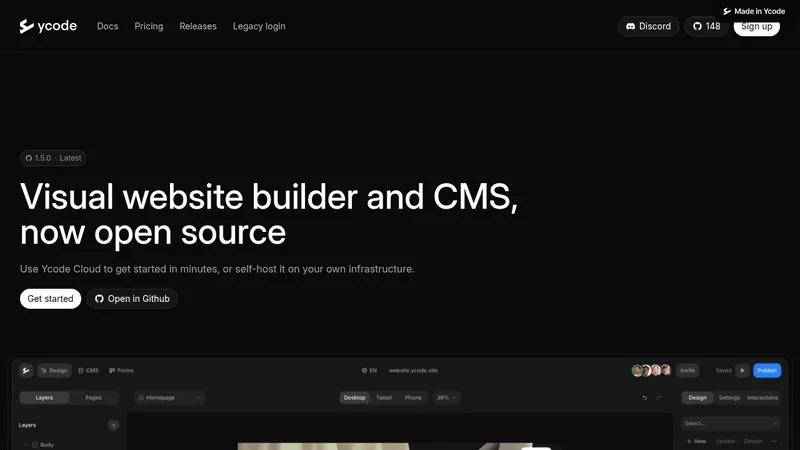Viewport: 800px width, 450px height.
Task: Click the Made in Ycode badge
Action: pos(754,11)
